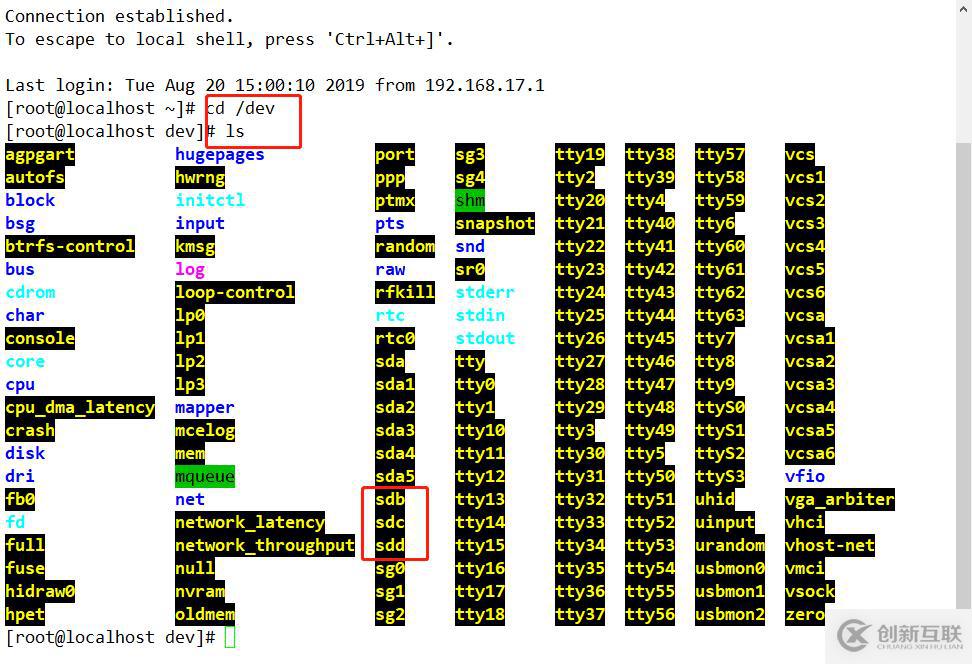Click the 'sdb' disk entry
The width and height of the screenshot is (972, 664).
pos(390,499)
